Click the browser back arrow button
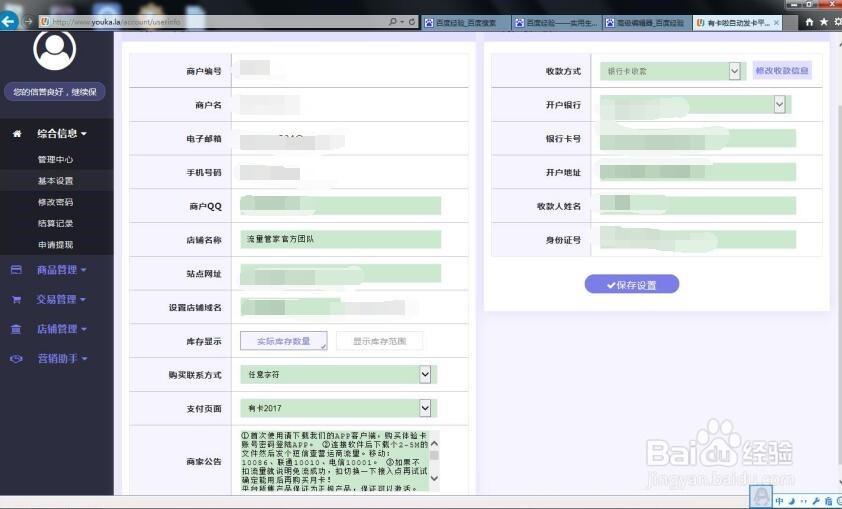The image size is (842, 509). click(8, 21)
